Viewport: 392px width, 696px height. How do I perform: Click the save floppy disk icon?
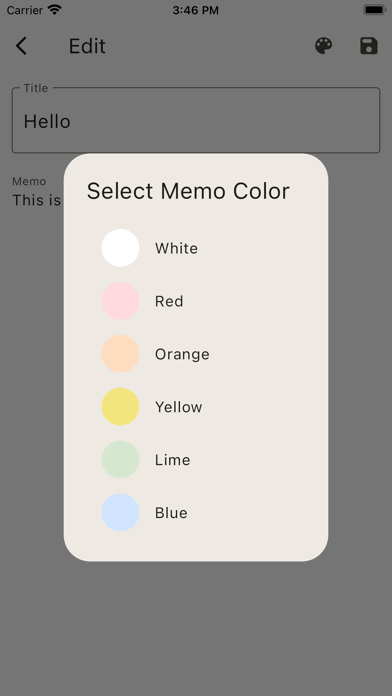[369, 46]
